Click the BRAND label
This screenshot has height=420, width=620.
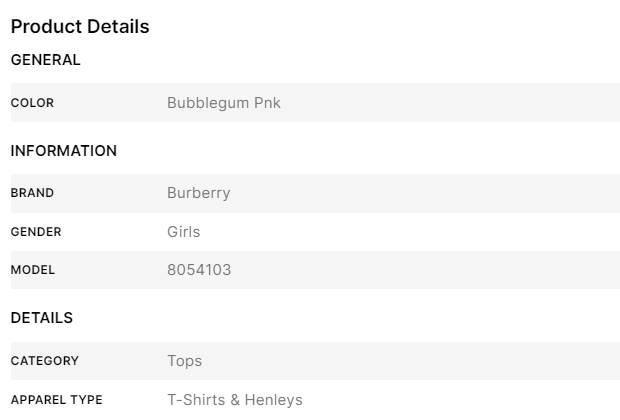32,193
